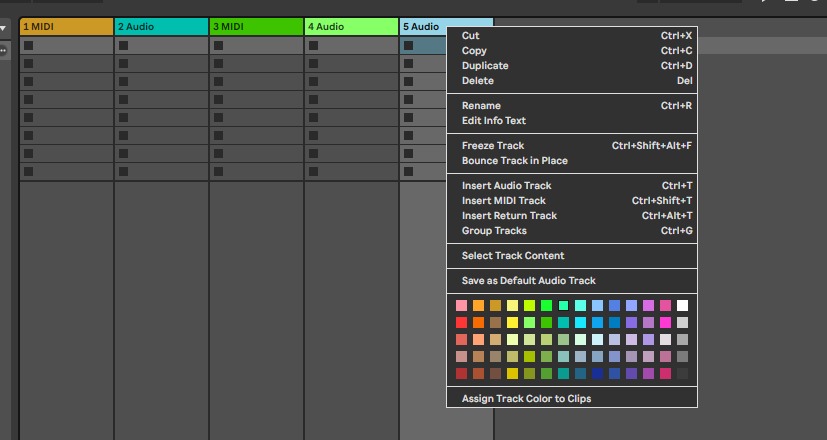
Task: Click the stop button in 1 MIDI's first clip slot
Action: click(x=28, y=46)
